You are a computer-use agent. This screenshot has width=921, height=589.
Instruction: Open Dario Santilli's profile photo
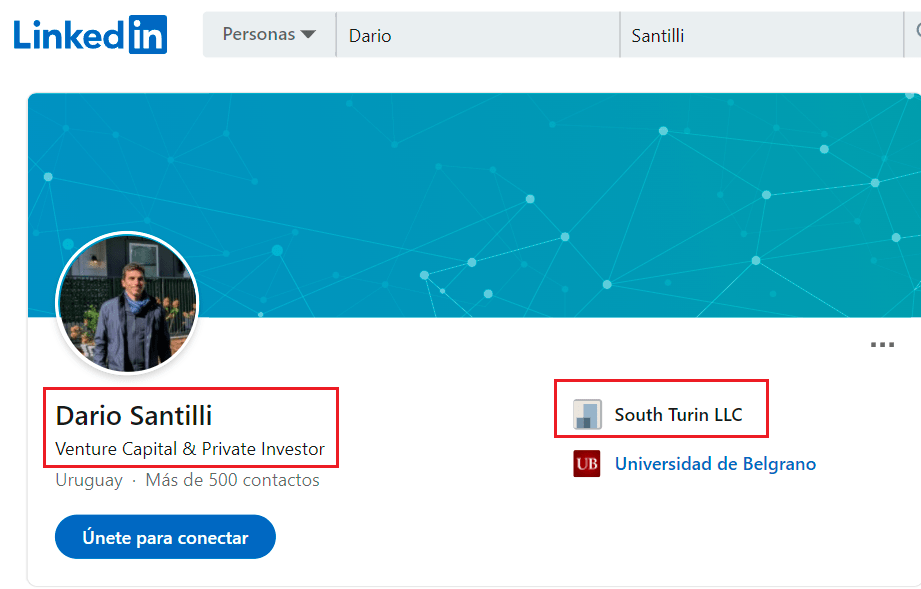127,304
